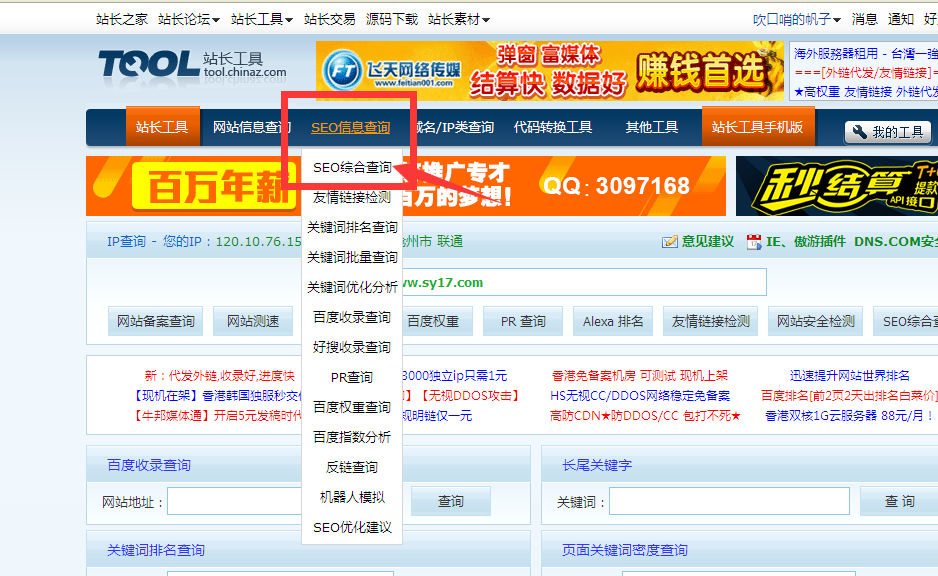Open 源码下载 link
Viewport: 938px width, 576px height.
(x=392, y=19)
